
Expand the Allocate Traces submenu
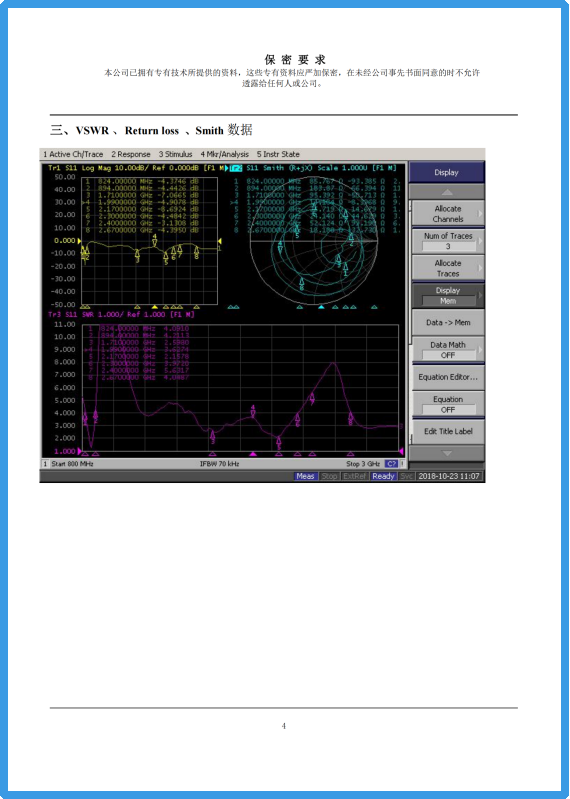point(447,268)
